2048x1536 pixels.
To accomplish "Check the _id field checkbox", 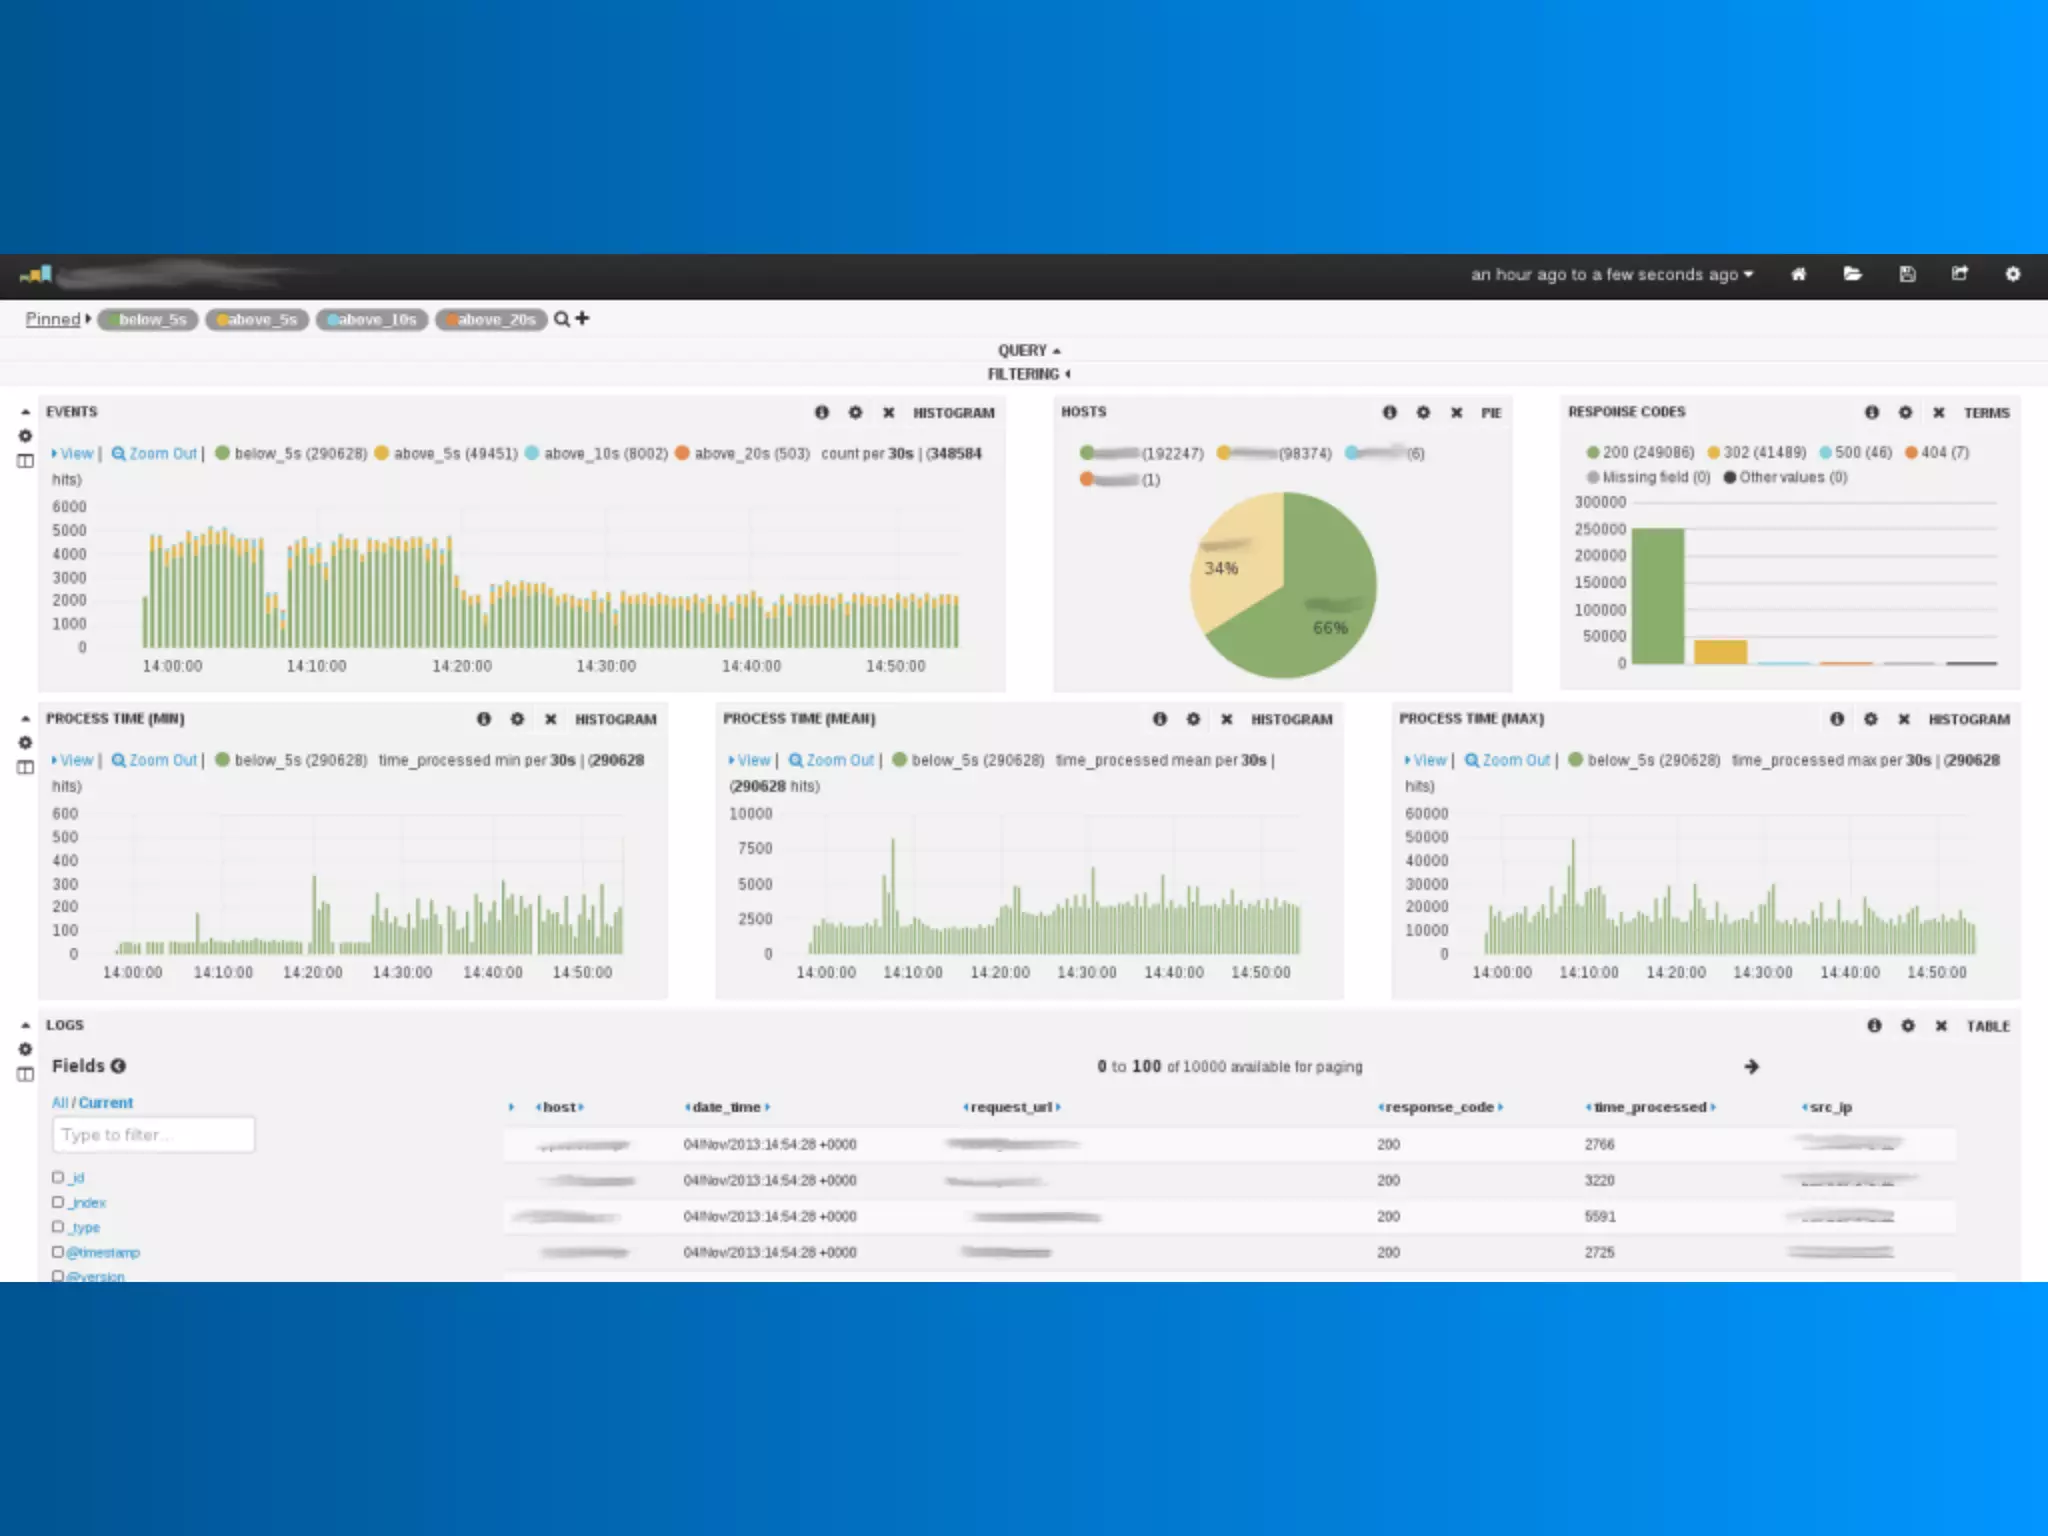I will pos(58,1177).
